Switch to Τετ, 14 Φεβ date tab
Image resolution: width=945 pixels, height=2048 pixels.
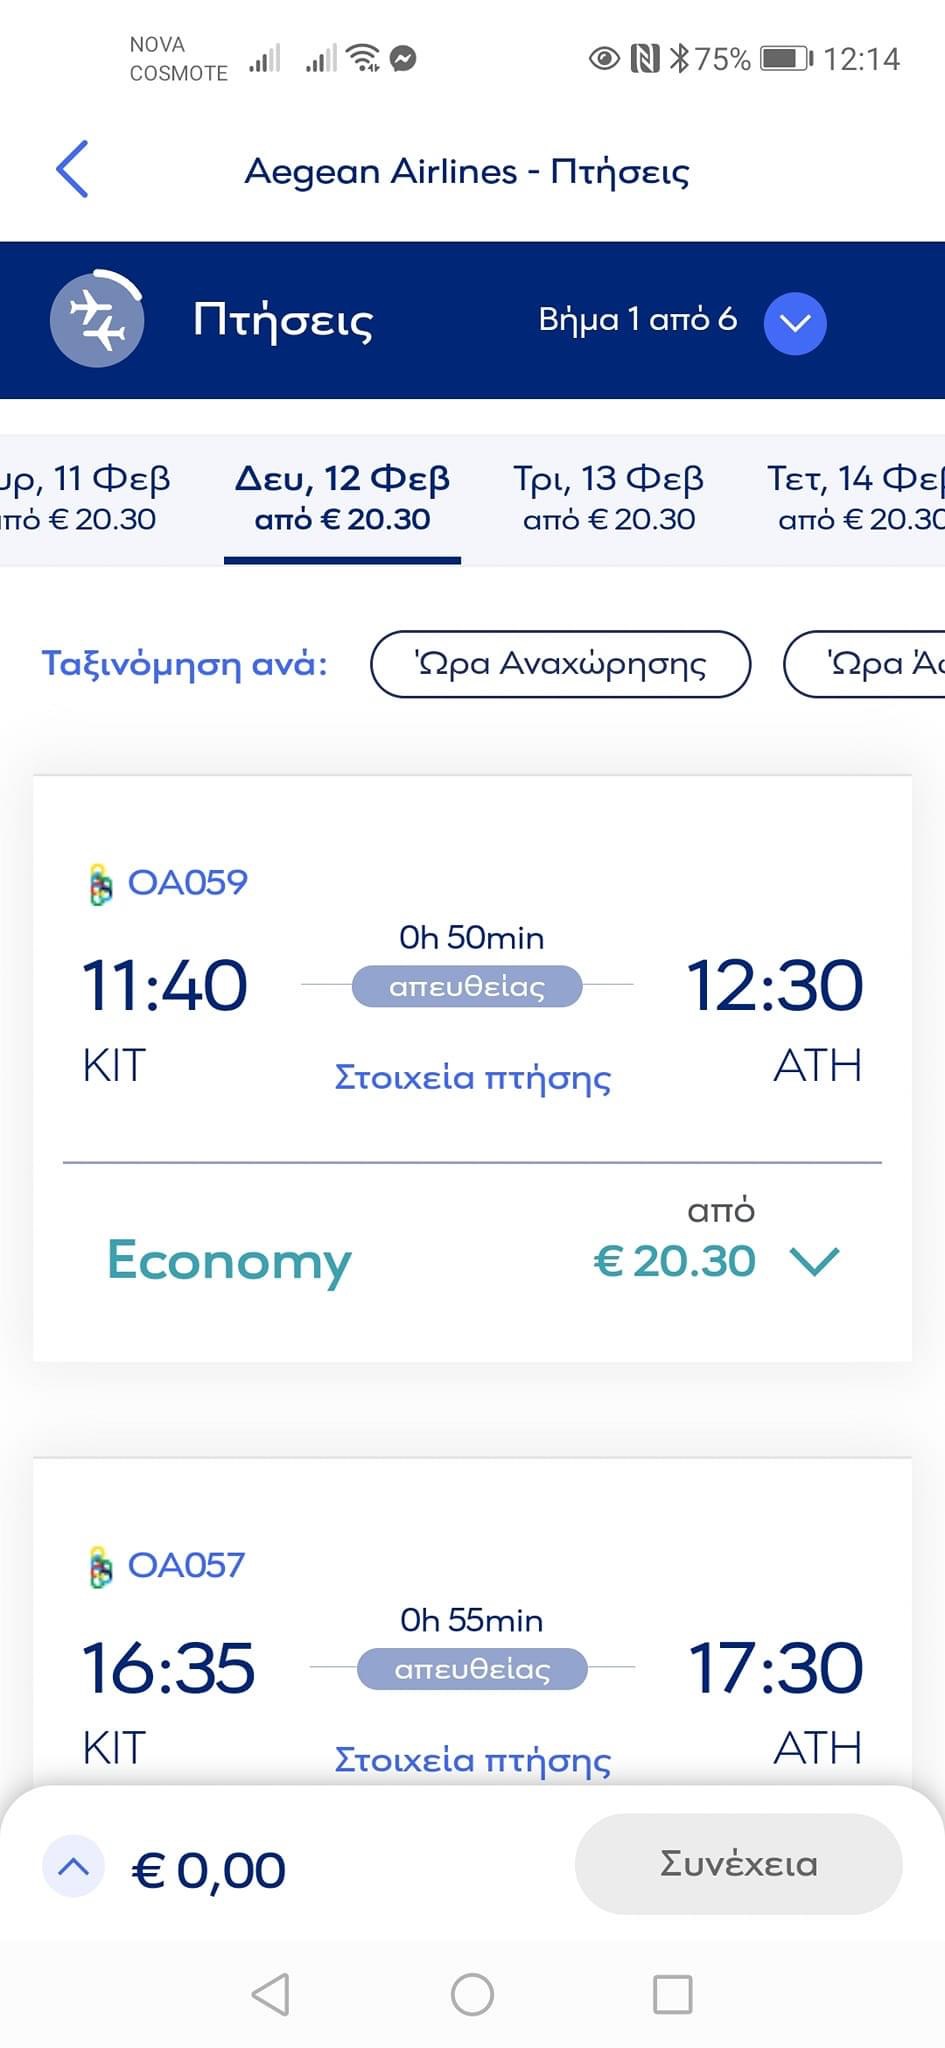tap(855, 498)
